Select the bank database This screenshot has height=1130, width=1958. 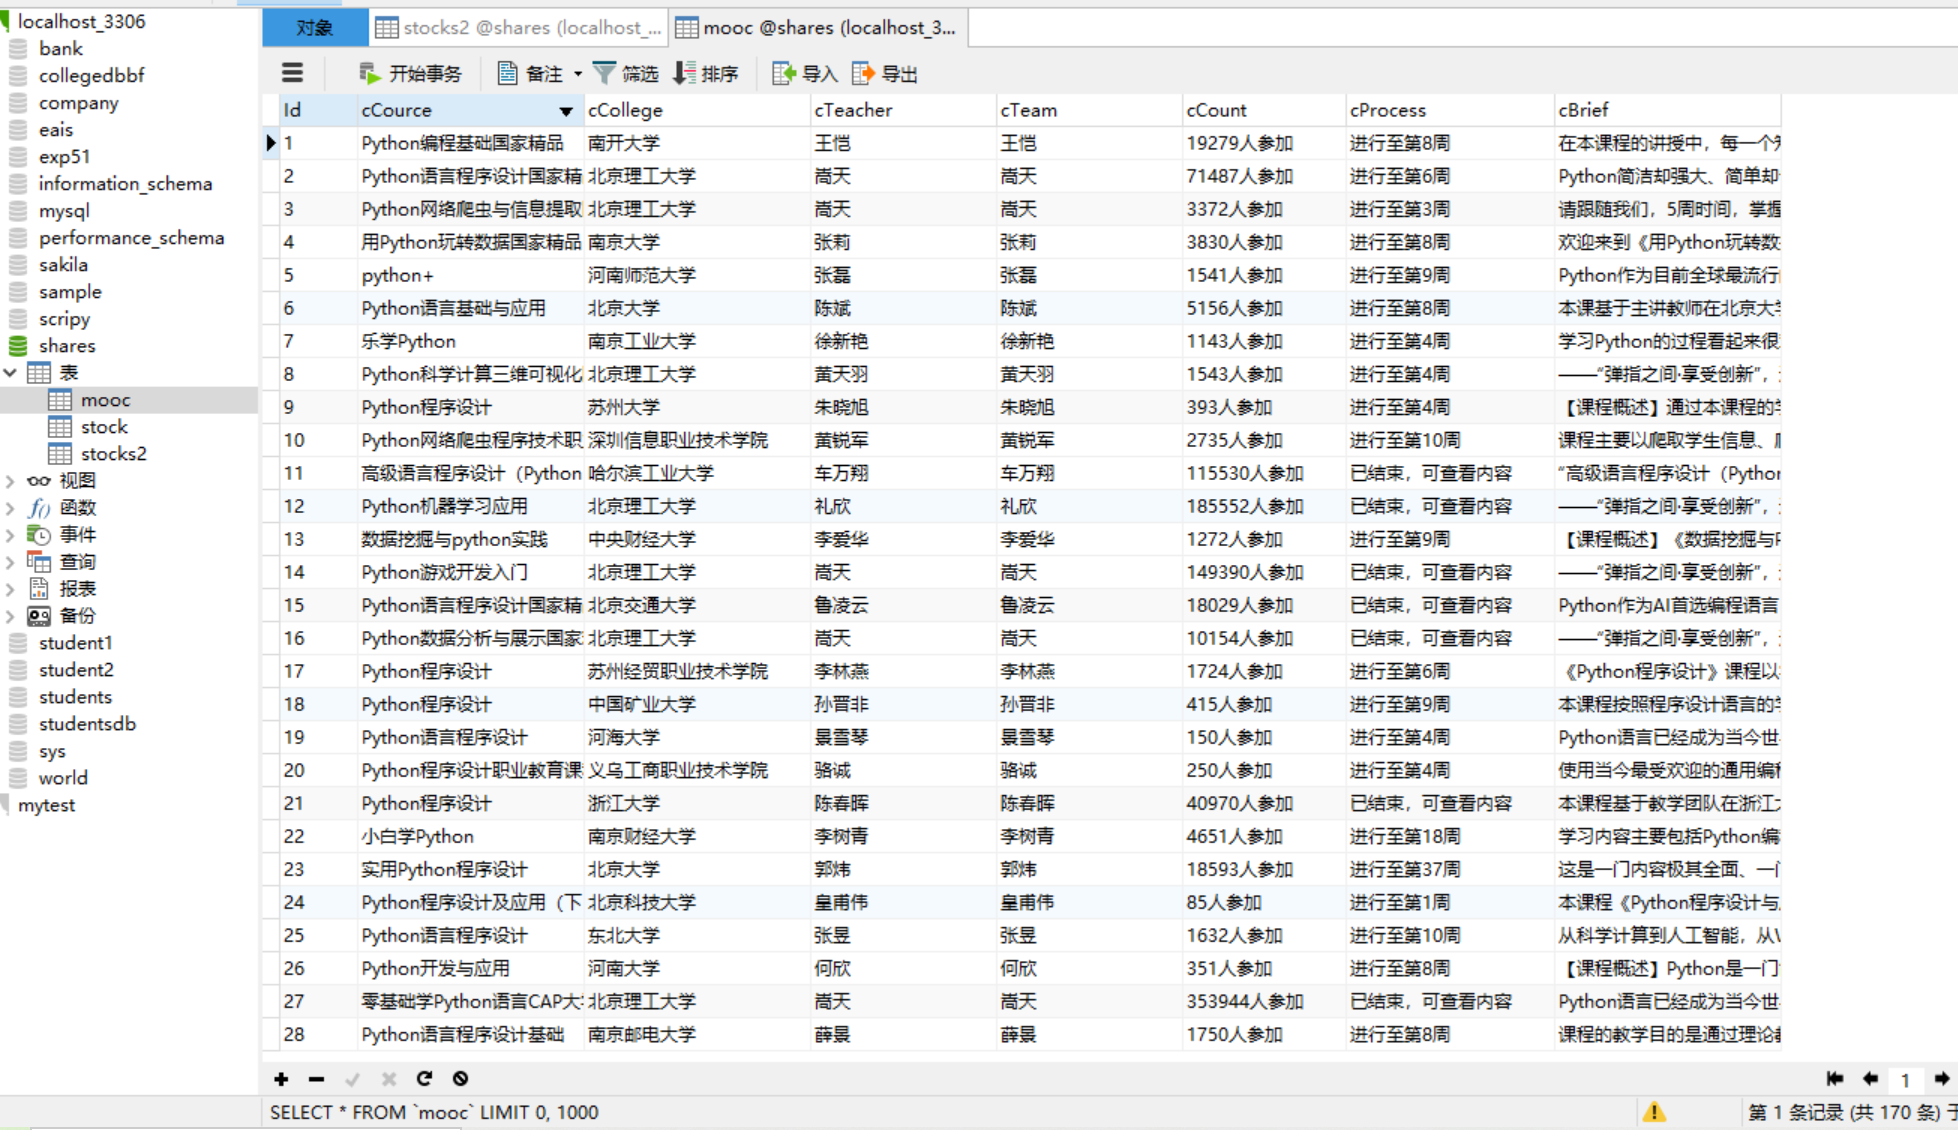(60, 49)
